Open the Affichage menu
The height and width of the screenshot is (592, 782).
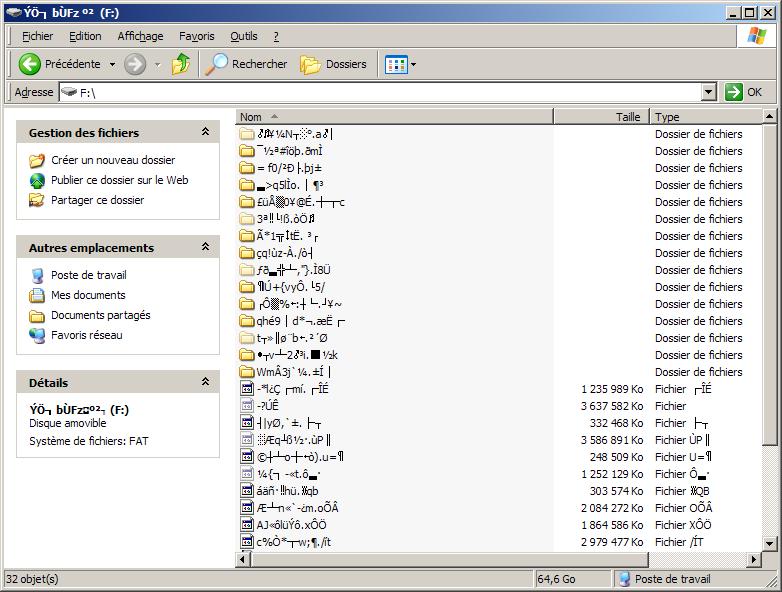[140, 36]
